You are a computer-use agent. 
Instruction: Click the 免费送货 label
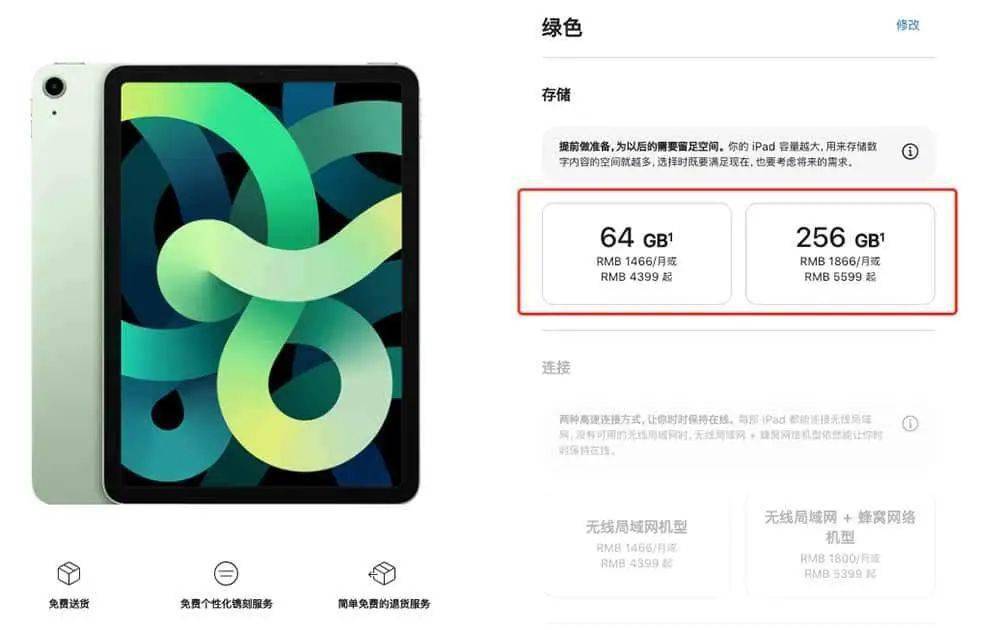[69, 603]
